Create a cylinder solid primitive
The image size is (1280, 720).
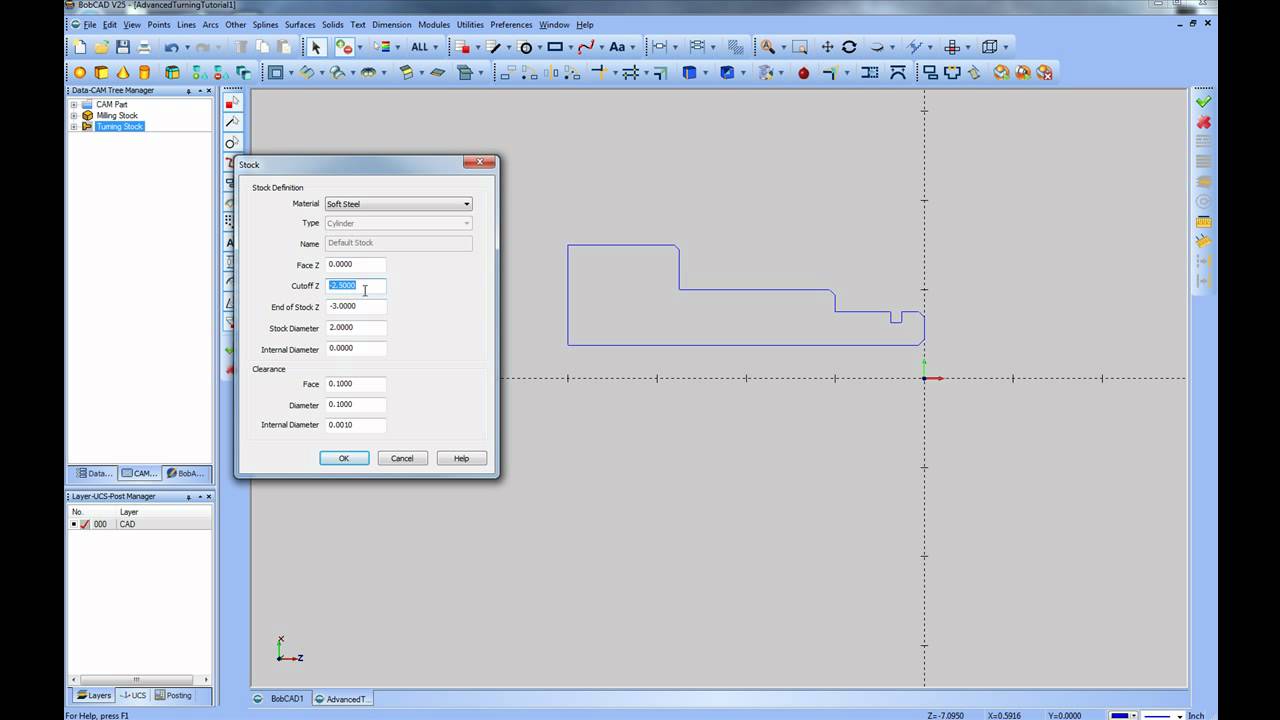point(145,72)
